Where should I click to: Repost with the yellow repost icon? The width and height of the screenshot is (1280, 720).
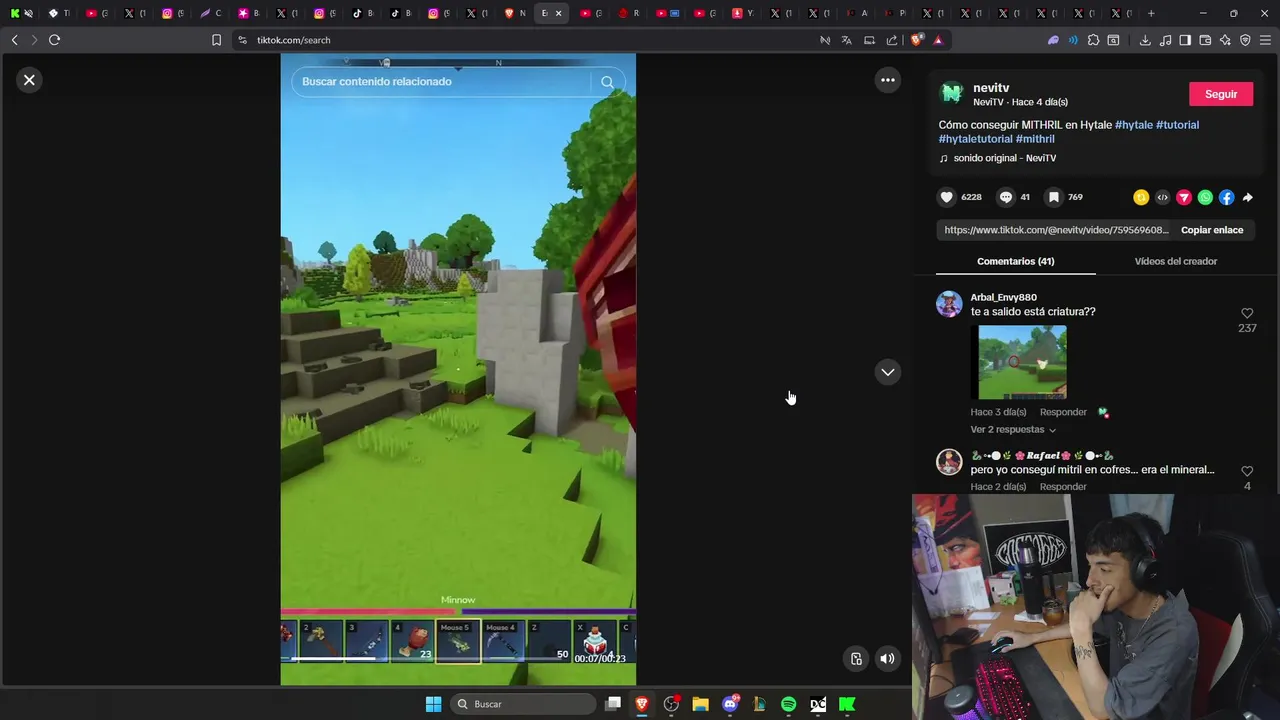tap(1140, 197)
